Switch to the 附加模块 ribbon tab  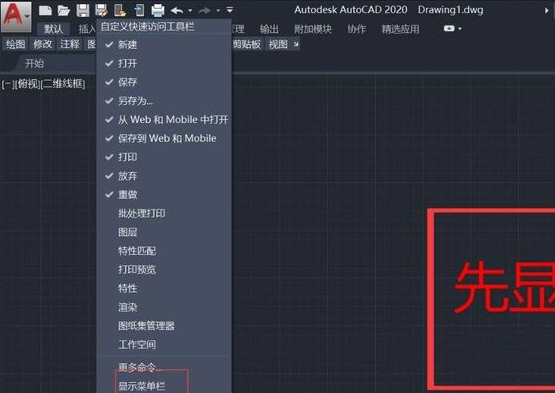tap(313, 29)
